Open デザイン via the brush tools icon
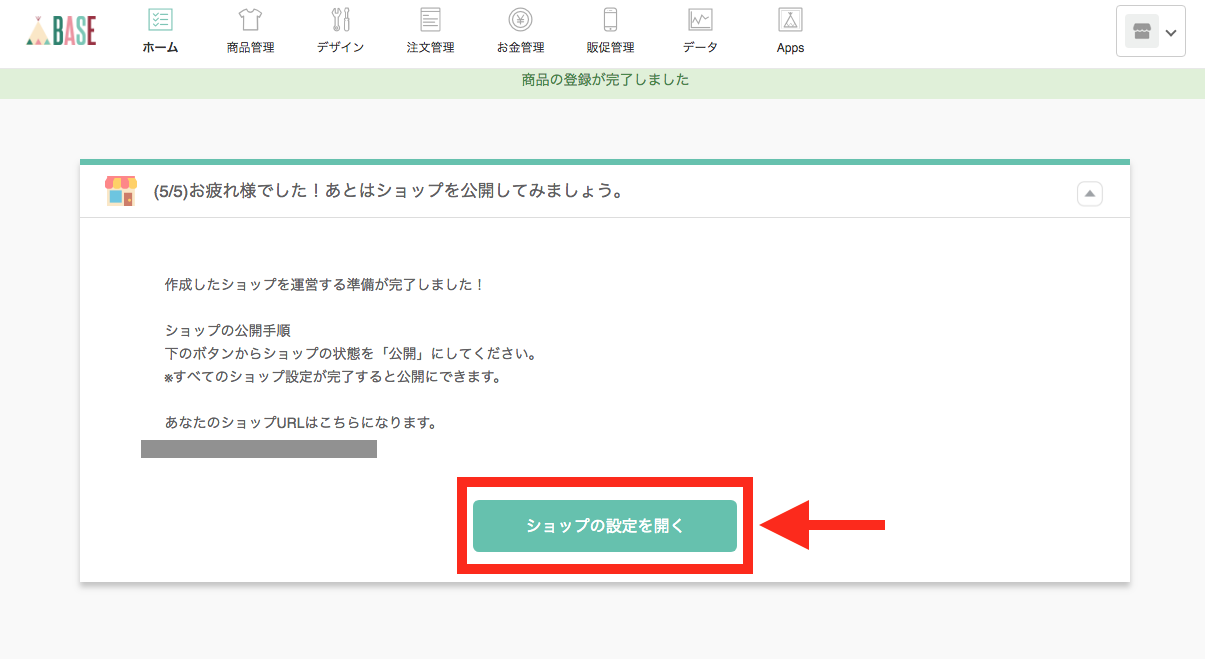Screen dimensions: 1205x659 [x=340, y=19]
